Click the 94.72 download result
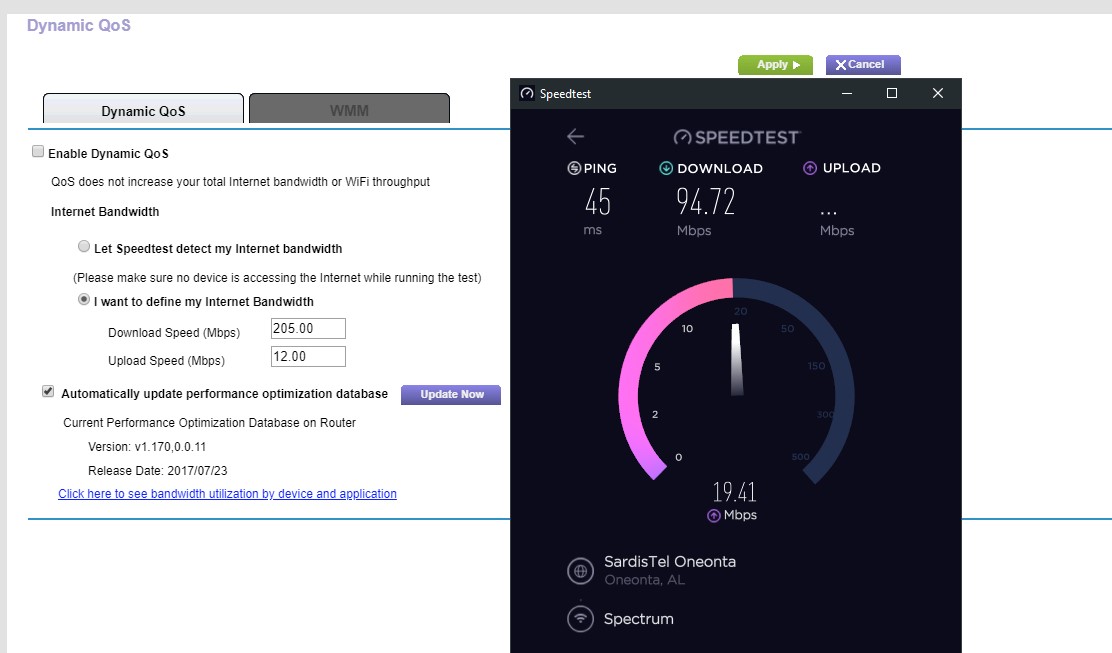Viewport: 1112px width, 653px height. pyautogui.click(x=706, y=201)
